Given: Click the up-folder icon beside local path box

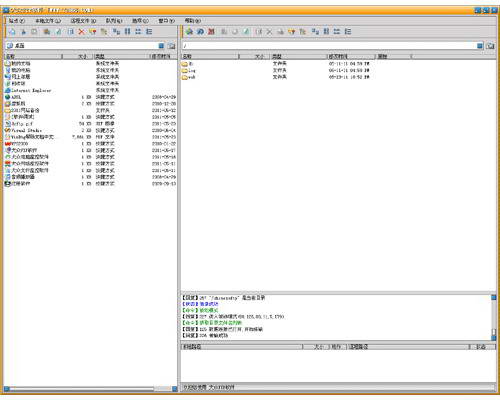Looking at the screenshot, I should 171,46.
